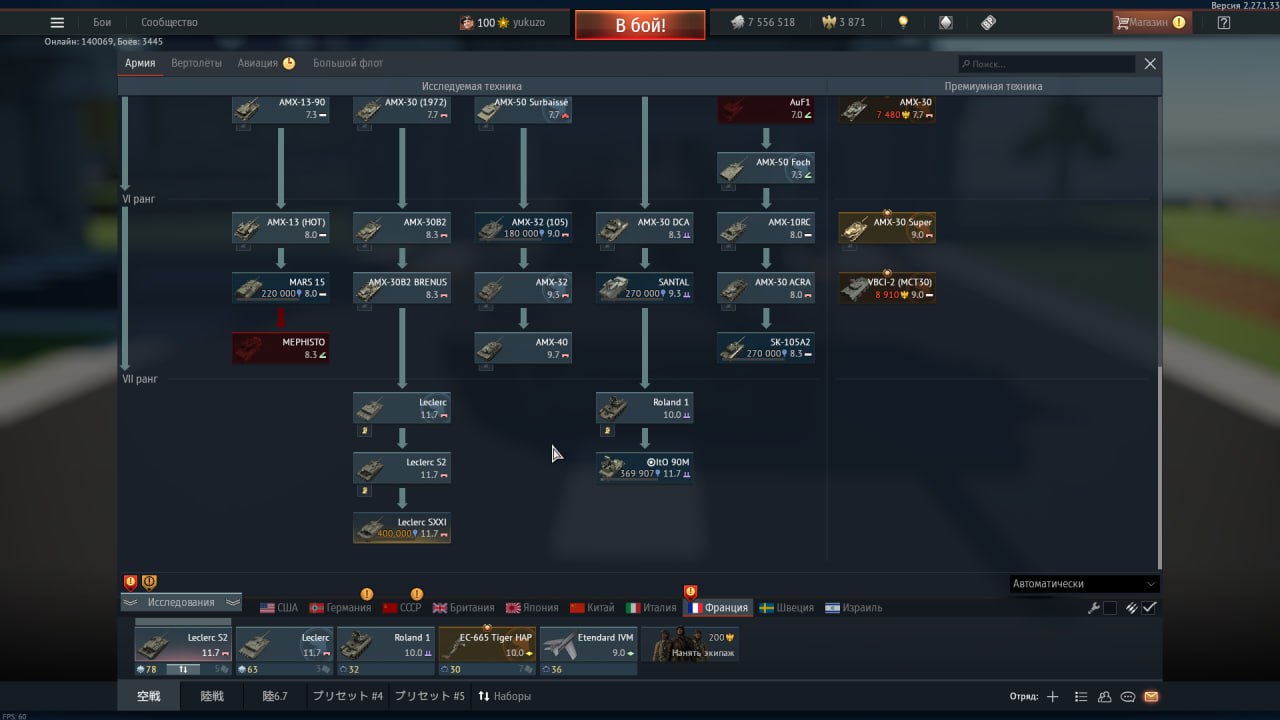Select the Италия nation tab

click(x=651, y=608)
